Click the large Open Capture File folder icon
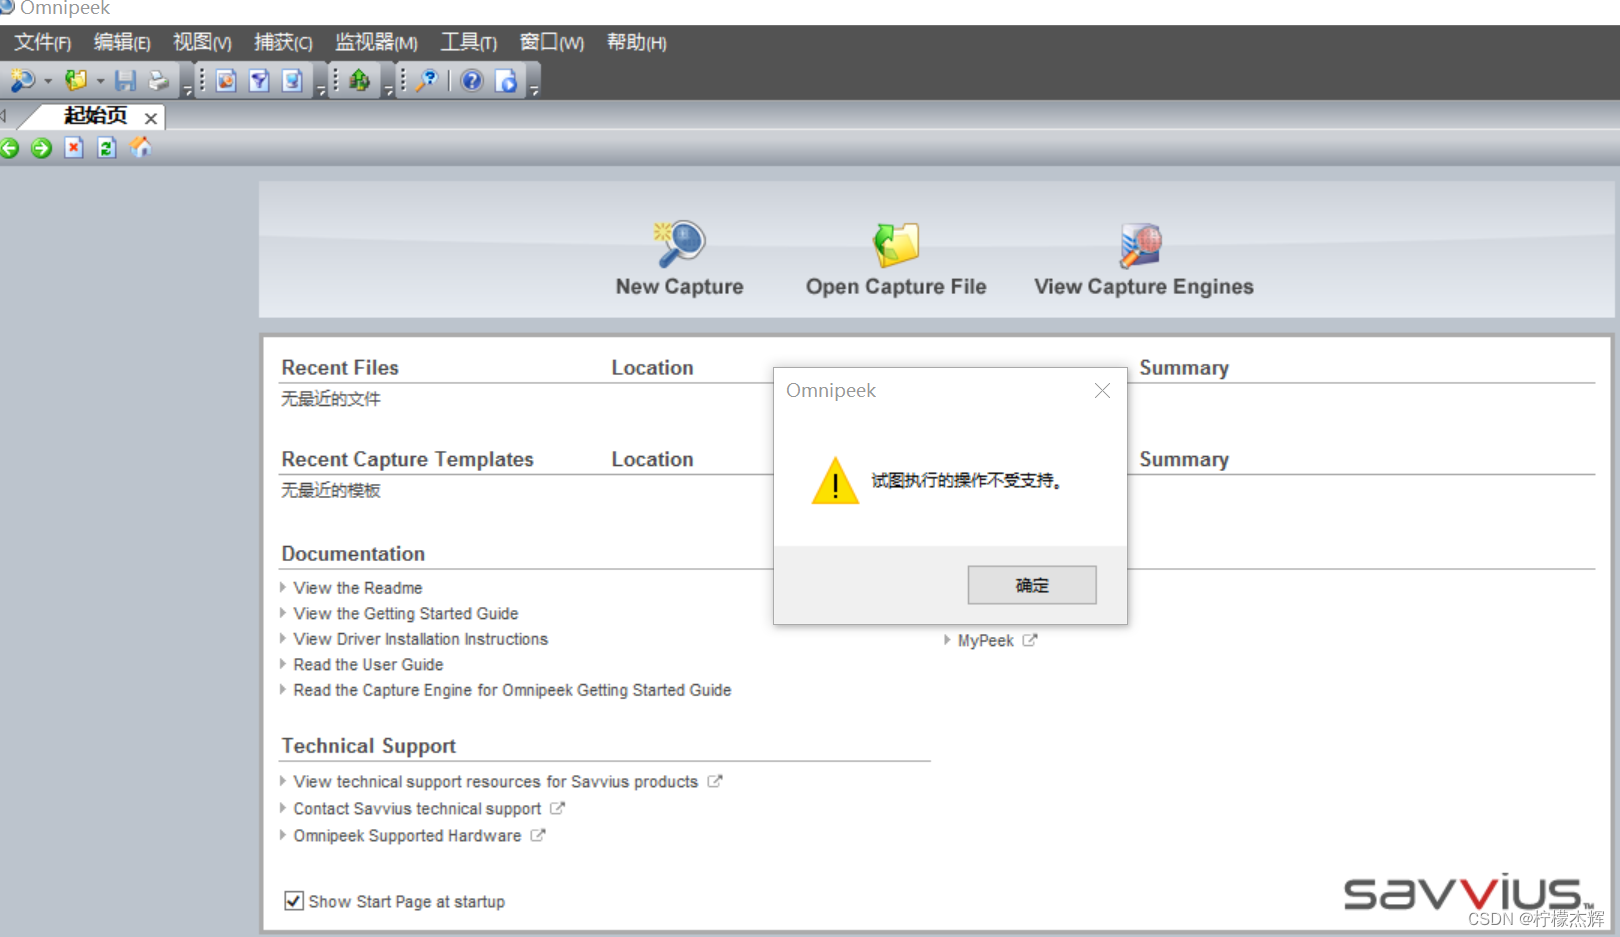 (x=896, y=244)
